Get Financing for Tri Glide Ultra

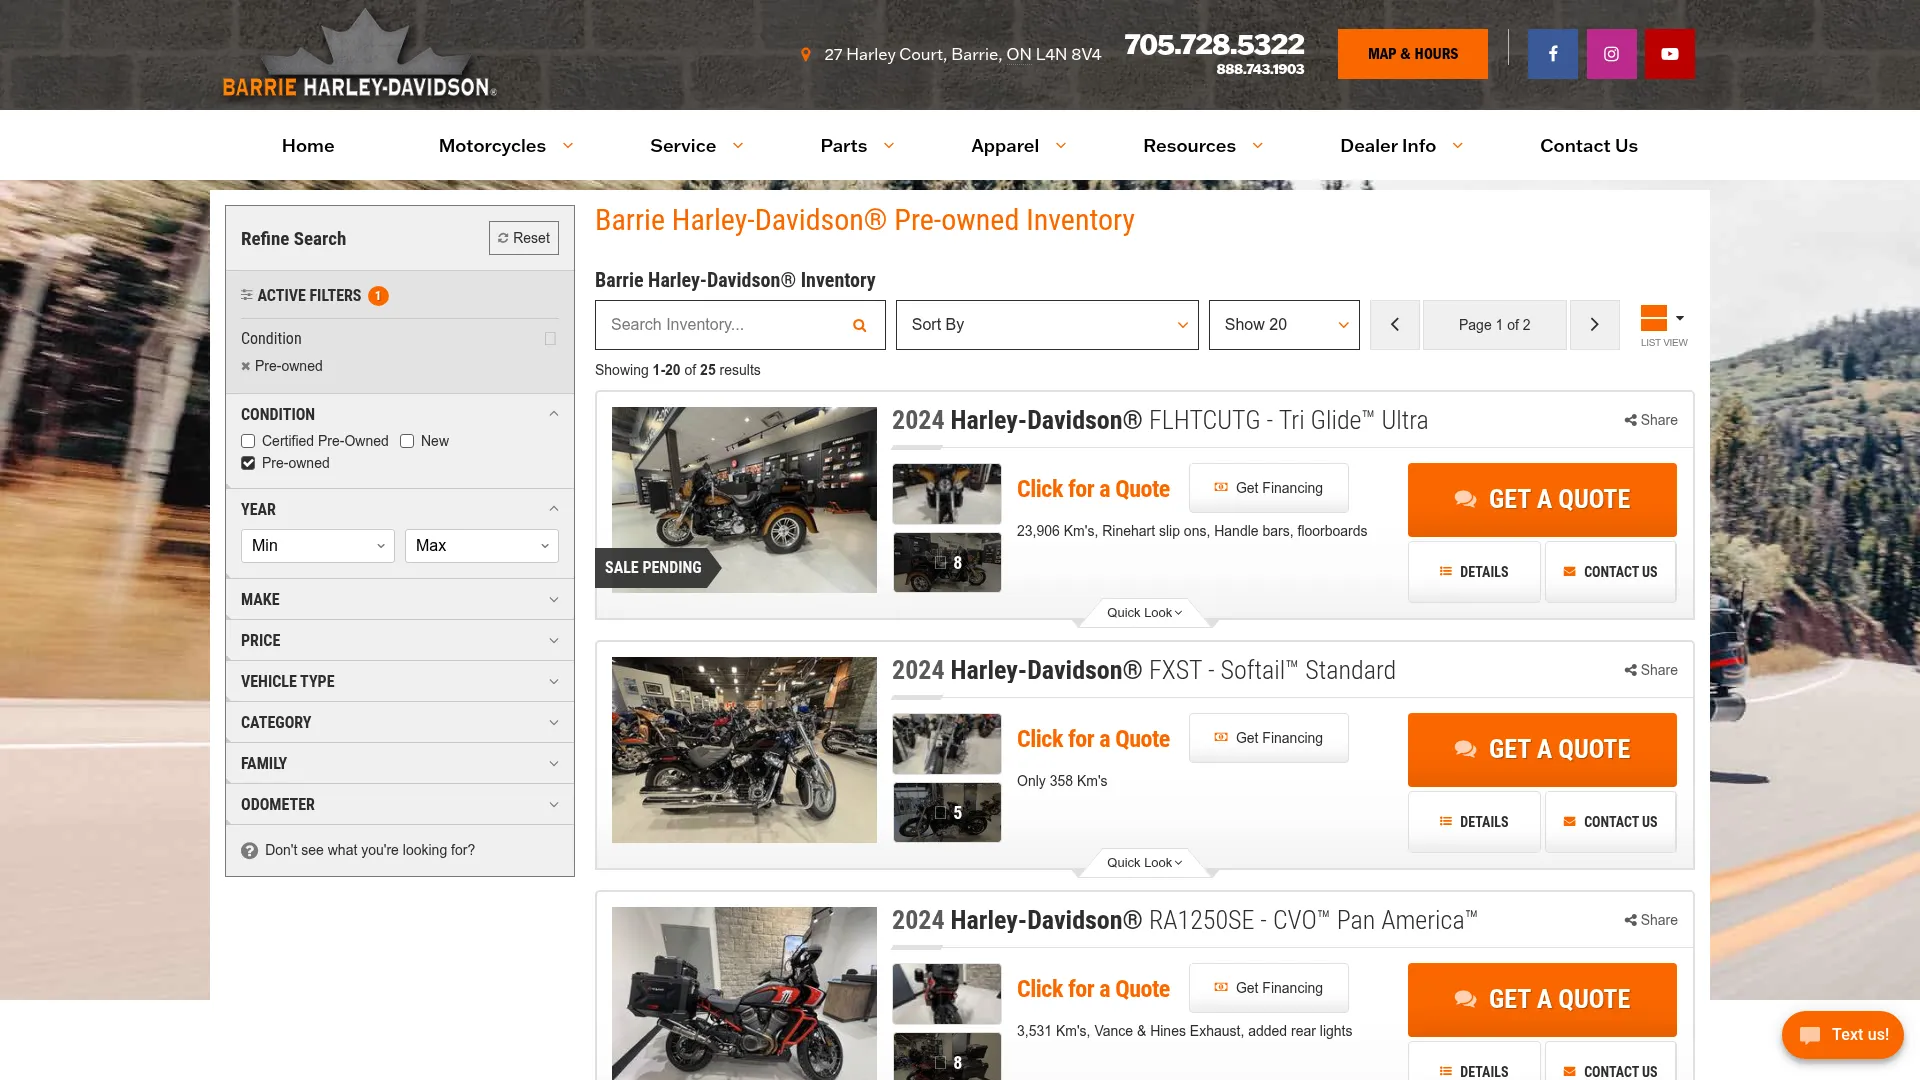click(1268, 488)
